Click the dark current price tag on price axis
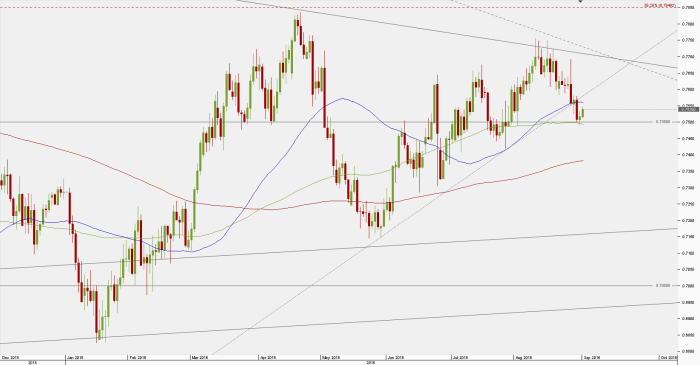 click(x=688, y=109)
